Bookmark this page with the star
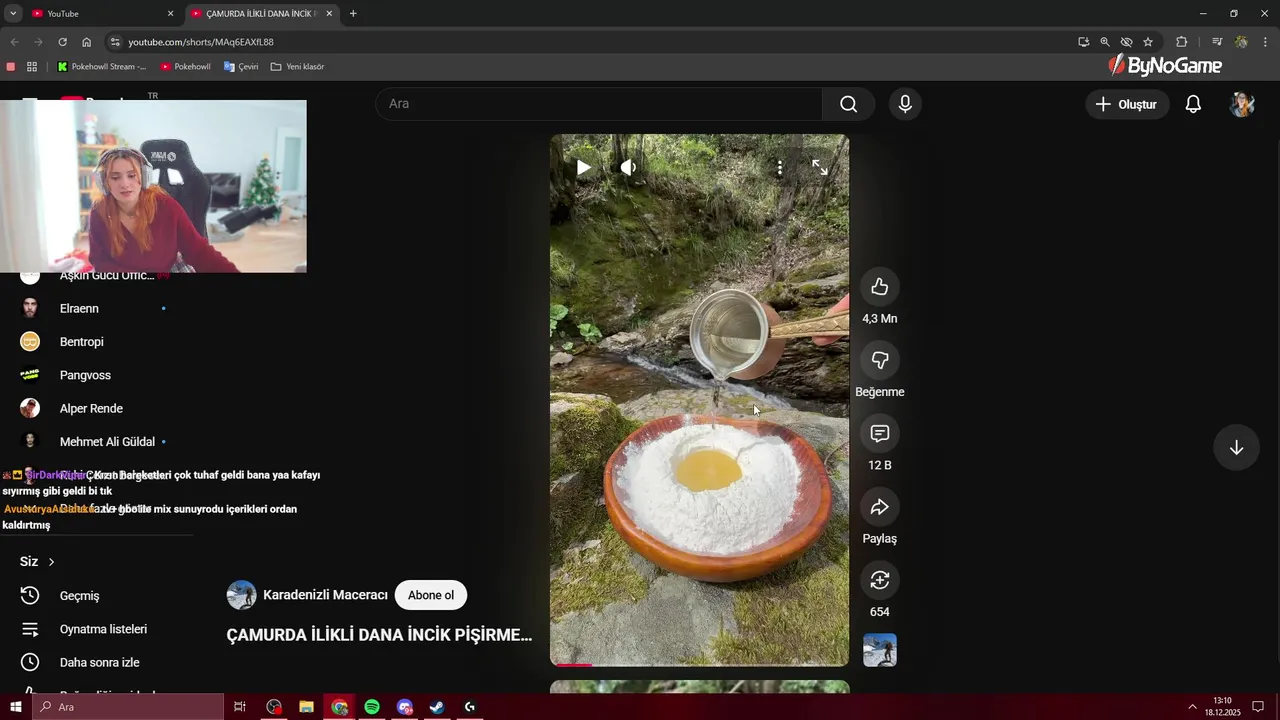The width and height of the screenshot is (1280, 720). 1148,42
